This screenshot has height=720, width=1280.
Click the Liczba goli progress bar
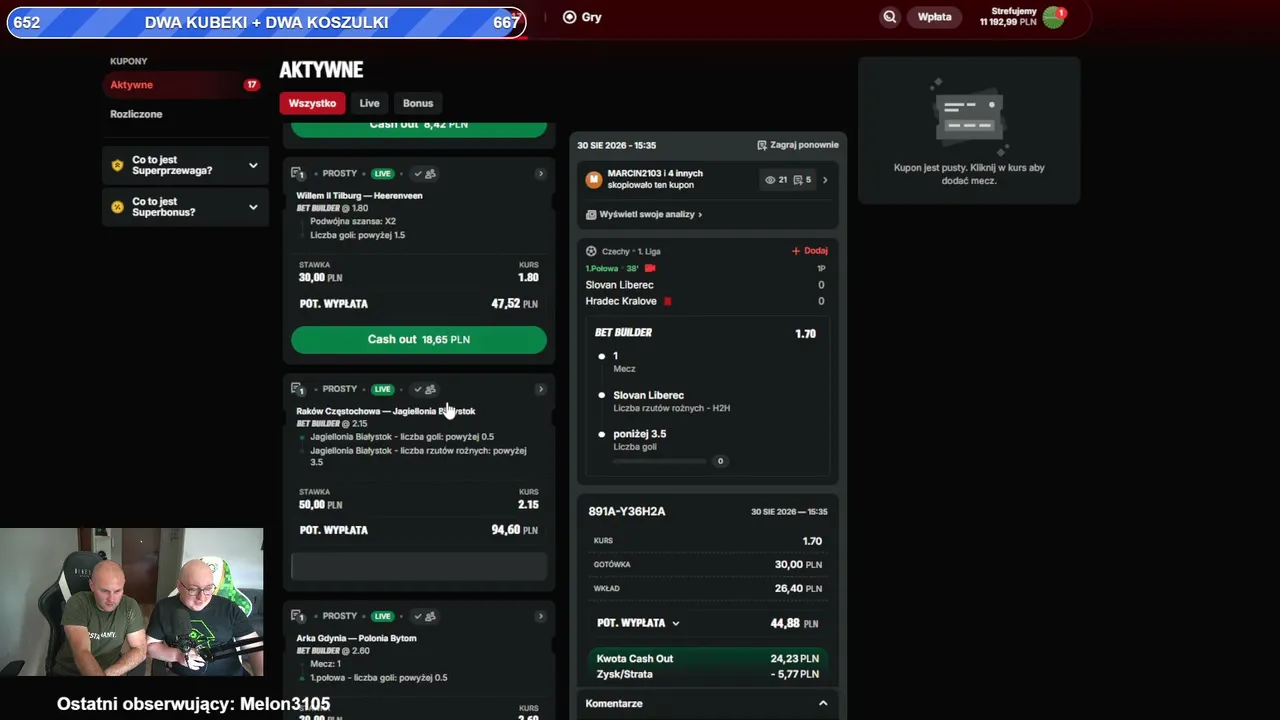(x=662, y=461)
